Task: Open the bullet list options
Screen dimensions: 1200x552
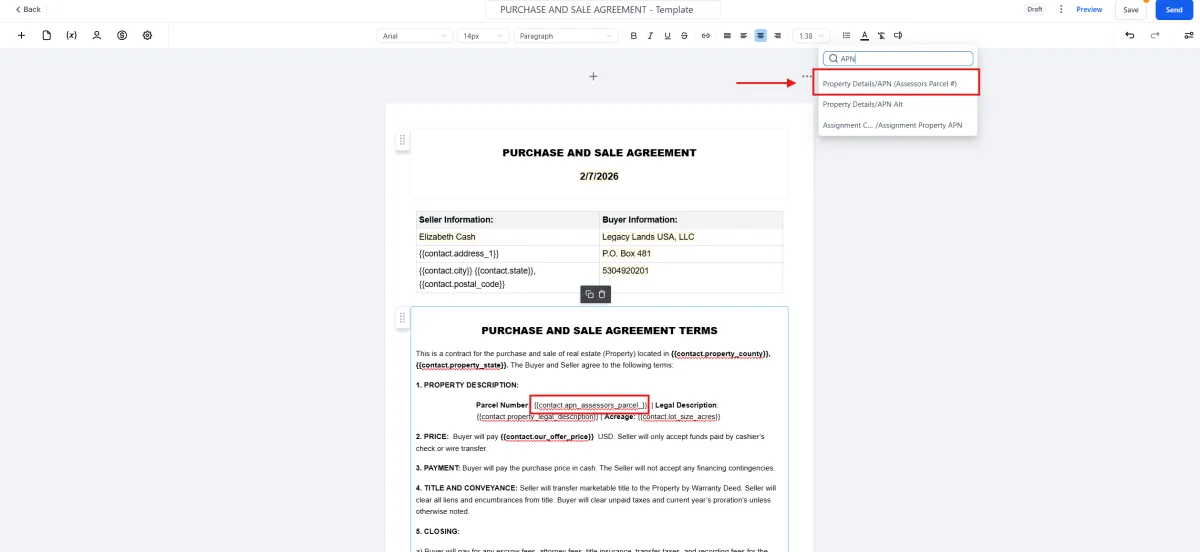Action: [x=847, y=35]
